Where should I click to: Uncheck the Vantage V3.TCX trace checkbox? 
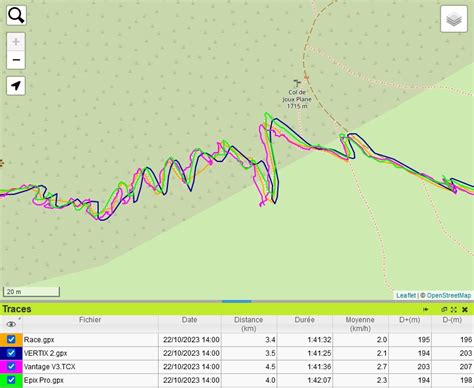click(11, 366)
